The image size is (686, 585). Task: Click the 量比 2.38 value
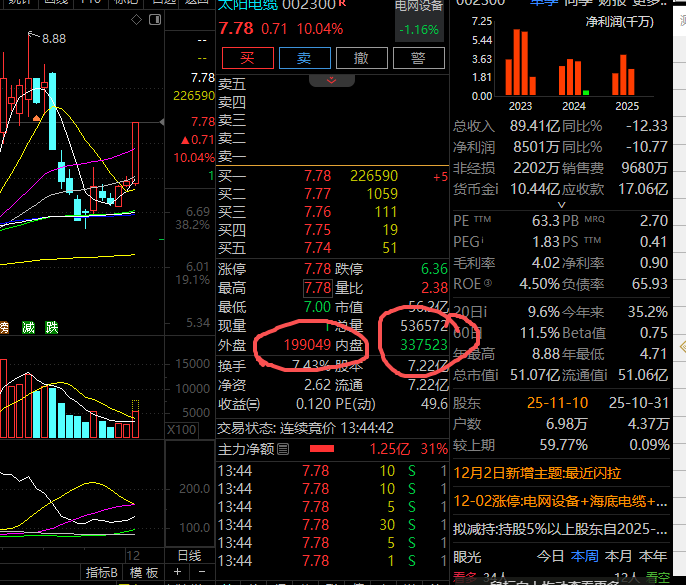coord(434,288)
